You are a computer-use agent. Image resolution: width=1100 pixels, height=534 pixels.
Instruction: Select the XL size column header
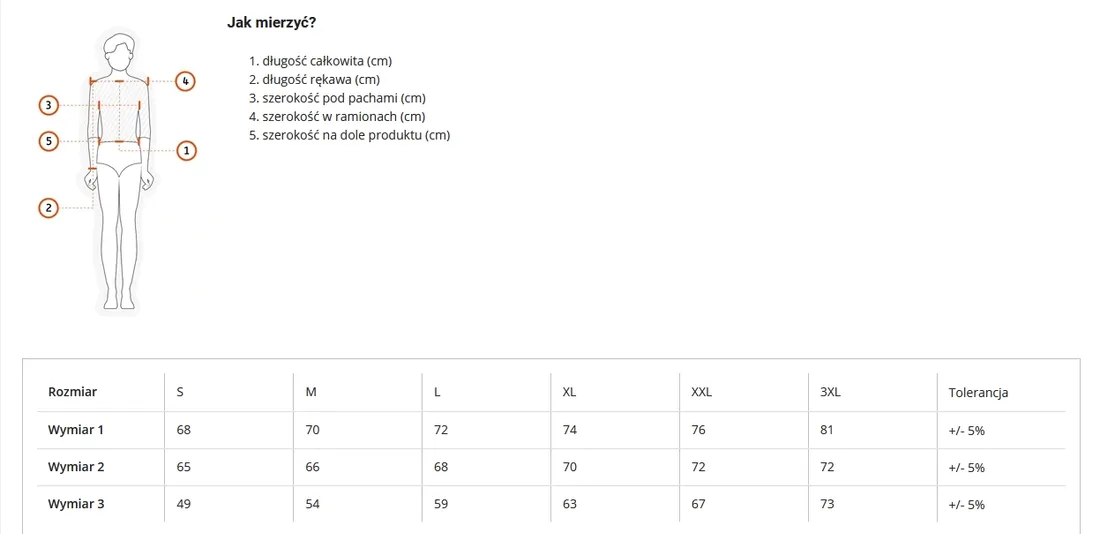(x=569, y=392)
